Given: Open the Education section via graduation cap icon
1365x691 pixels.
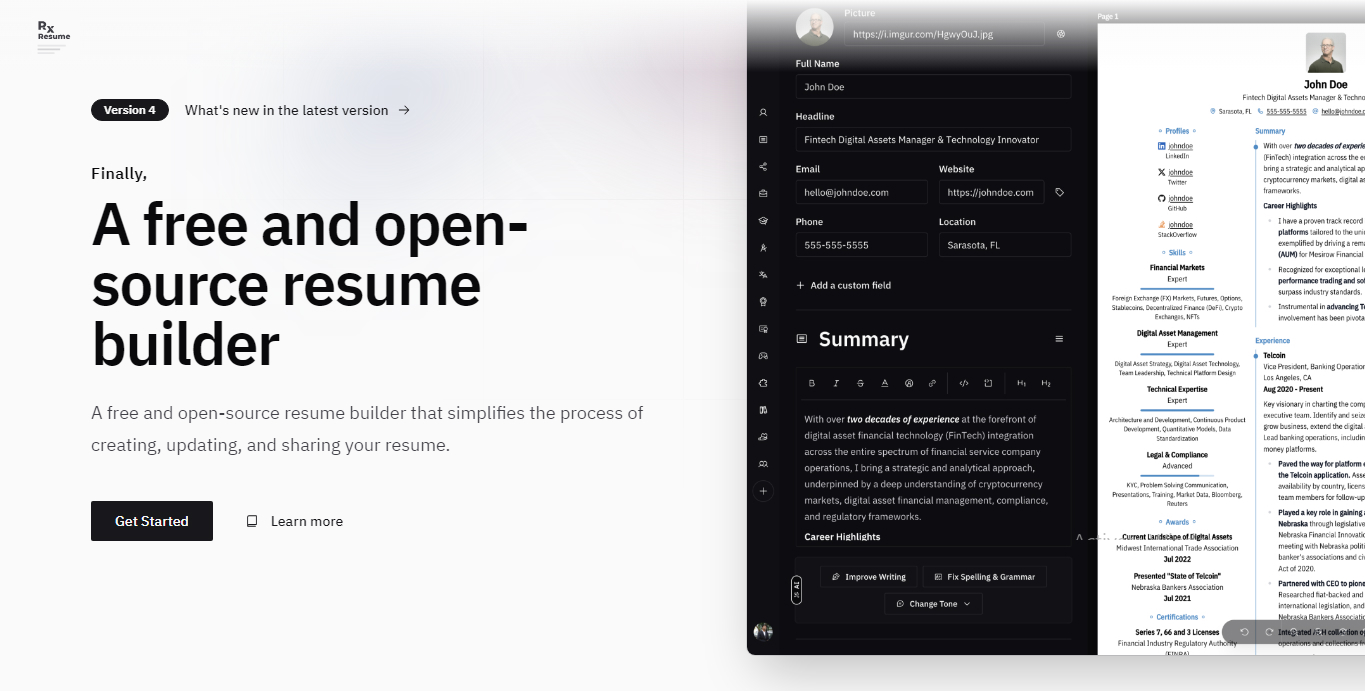Looking at the screenshot, I should [762, 219].
